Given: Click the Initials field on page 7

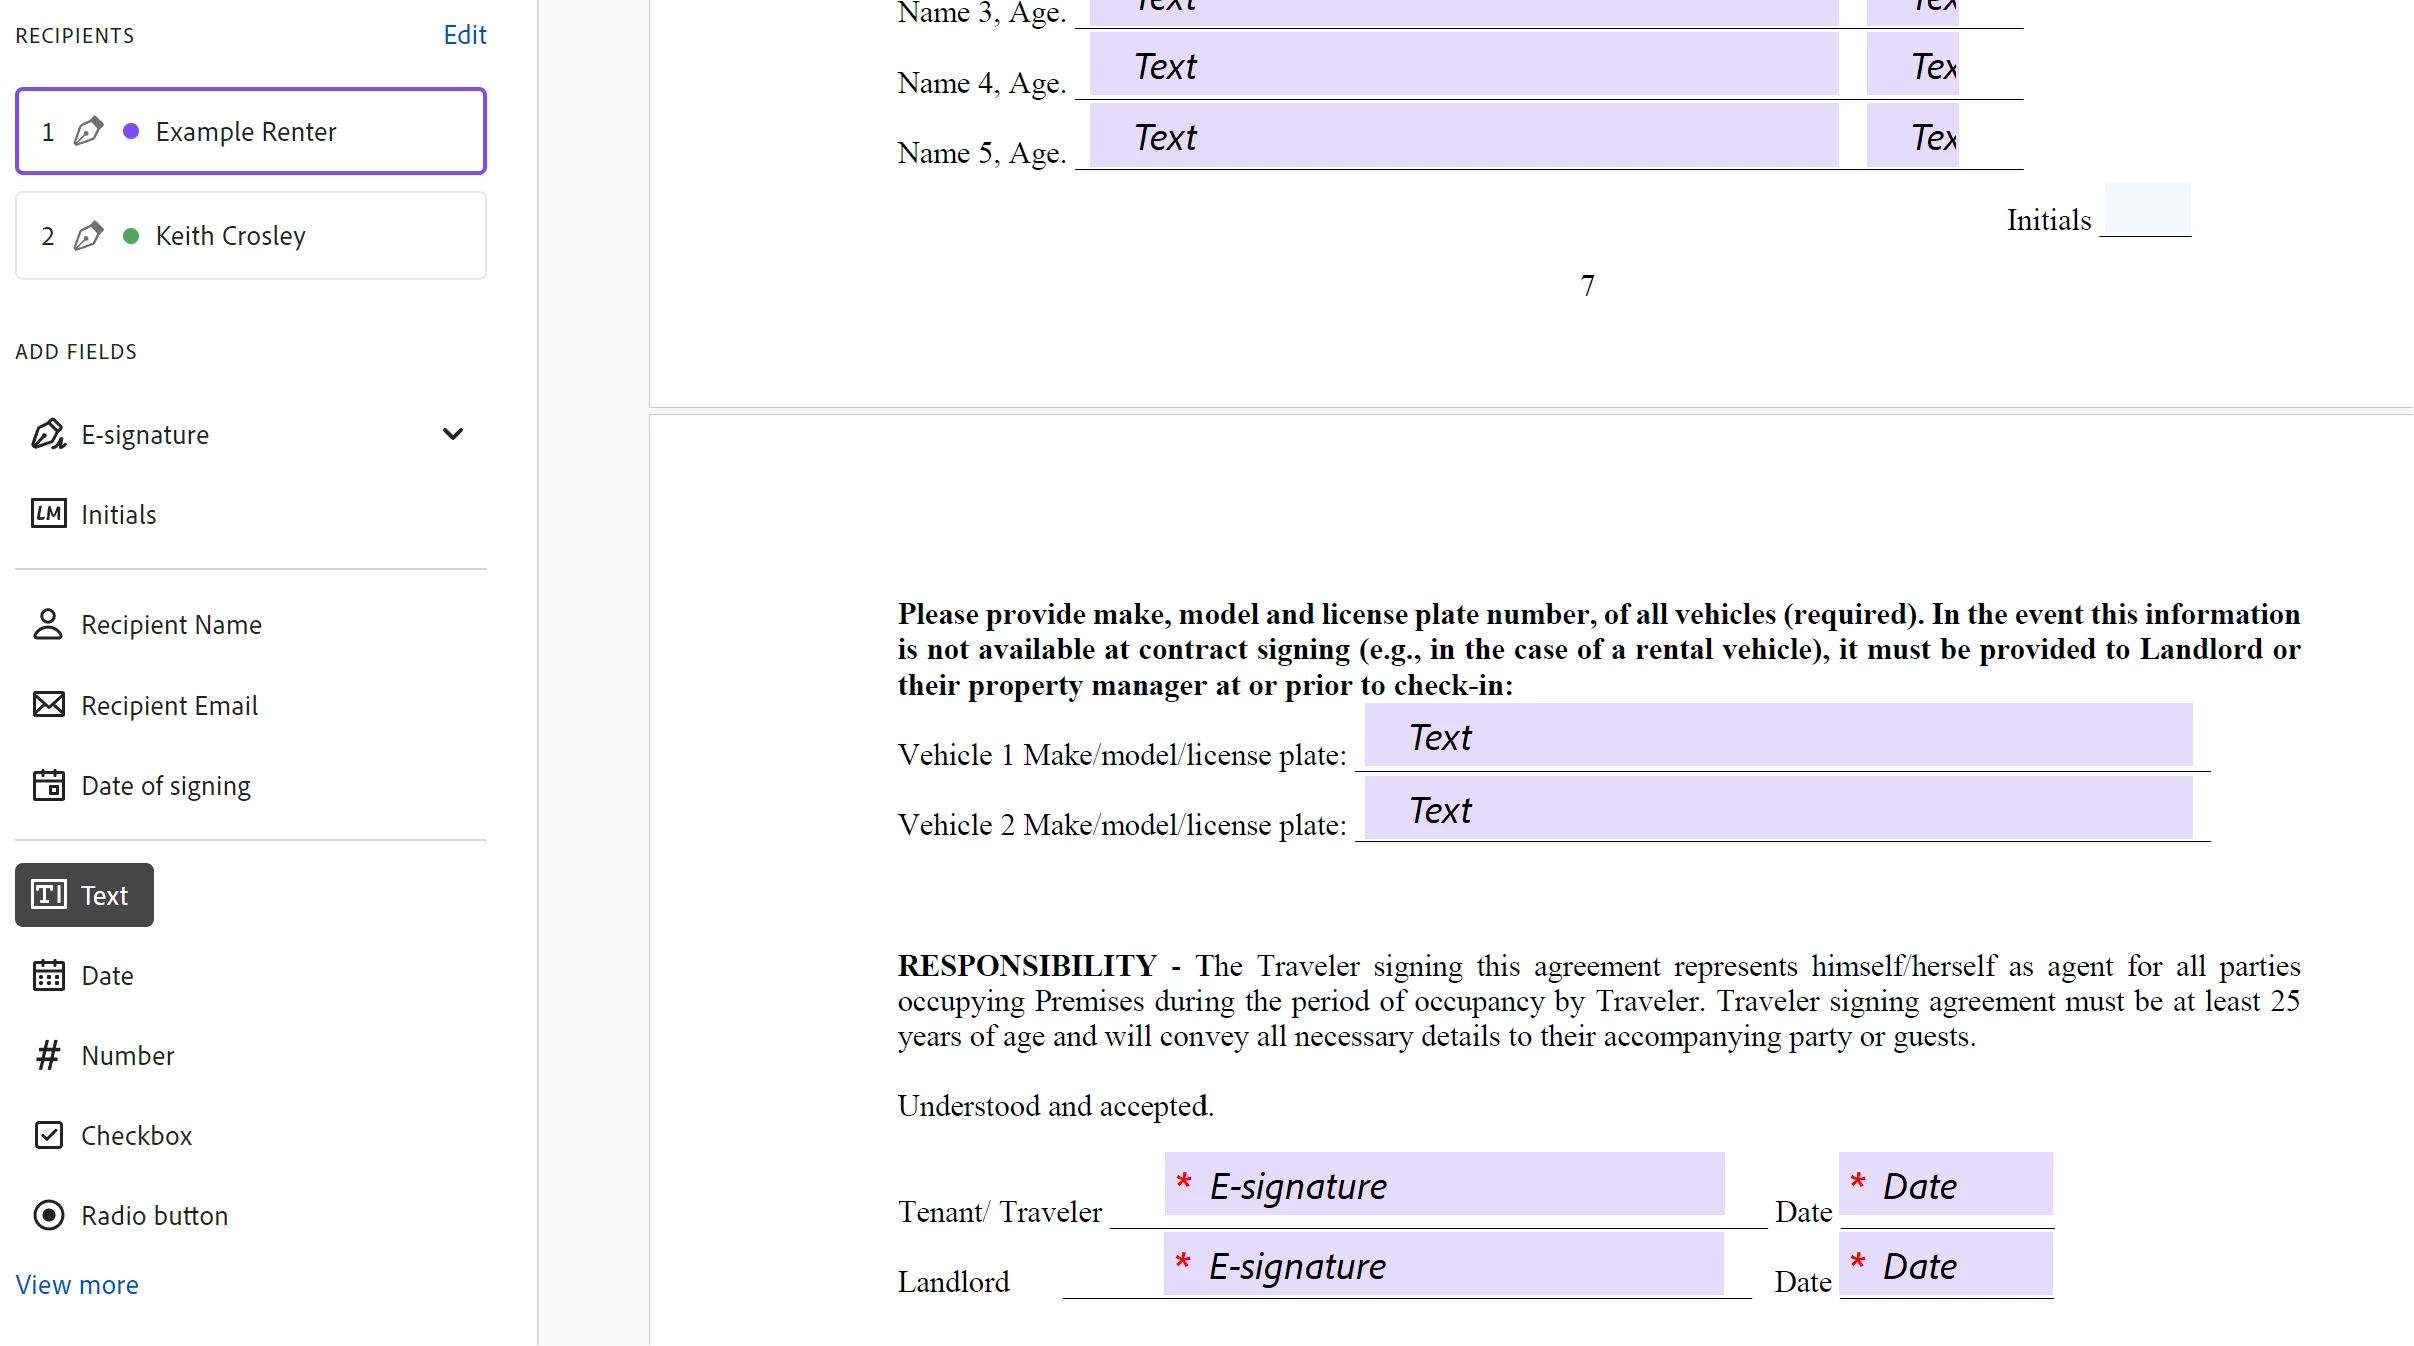Looking at the screenshot, I should click(x=2146, y=209).
